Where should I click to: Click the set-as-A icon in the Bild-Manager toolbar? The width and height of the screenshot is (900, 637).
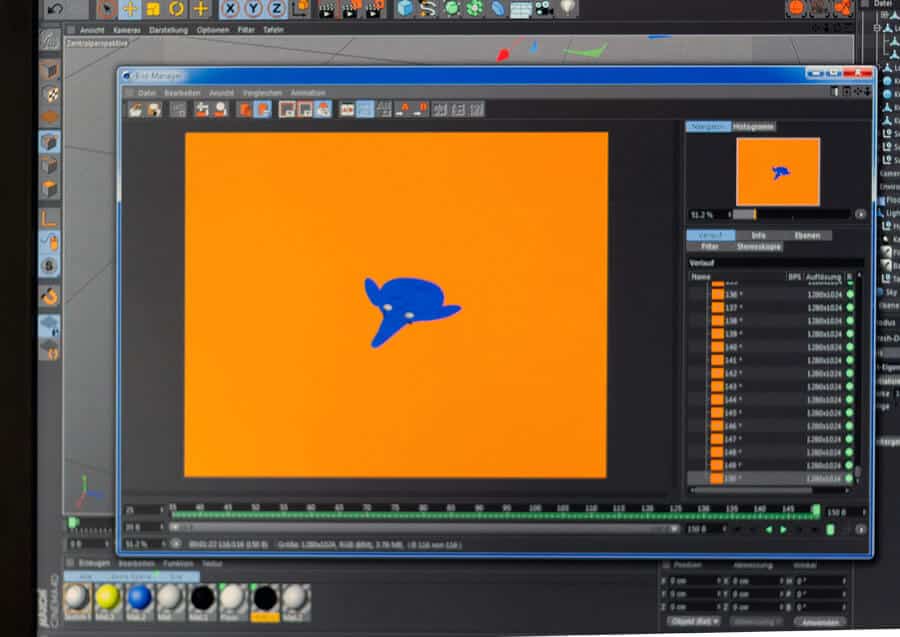click(x=404, y=109)
